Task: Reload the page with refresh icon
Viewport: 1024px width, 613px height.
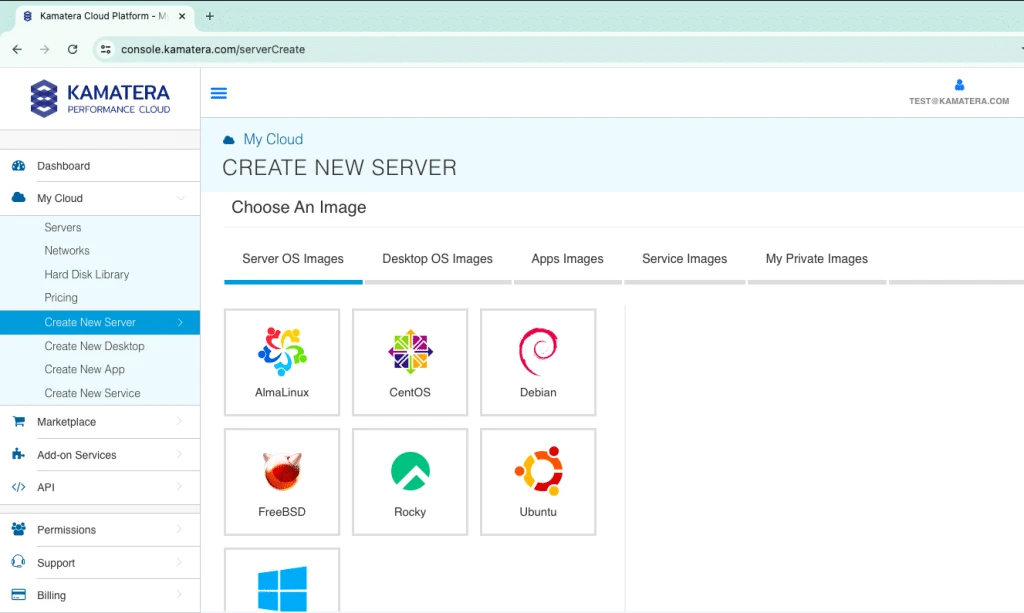Action: click(x=72, y=50)
